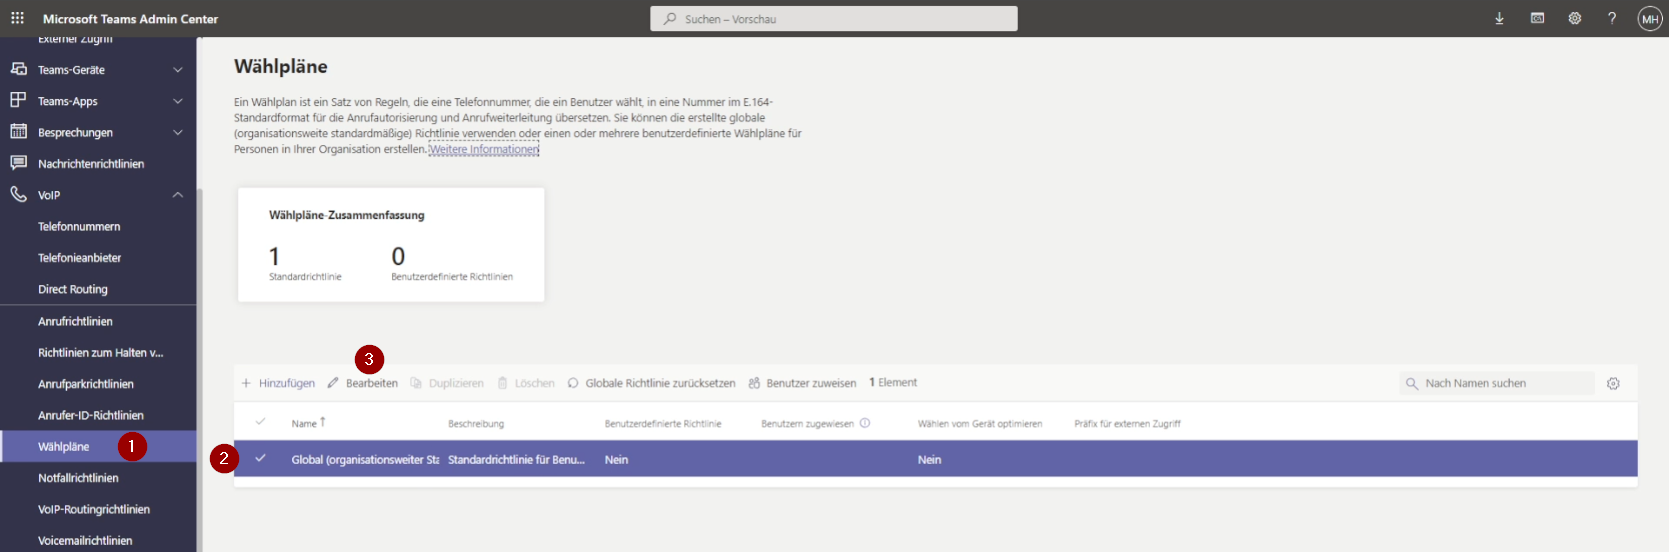The width and height of the screenshot is (1669, 552).
Task: Click the Nachrichtenrichtlinien chat icon
Action: point(18,162)
